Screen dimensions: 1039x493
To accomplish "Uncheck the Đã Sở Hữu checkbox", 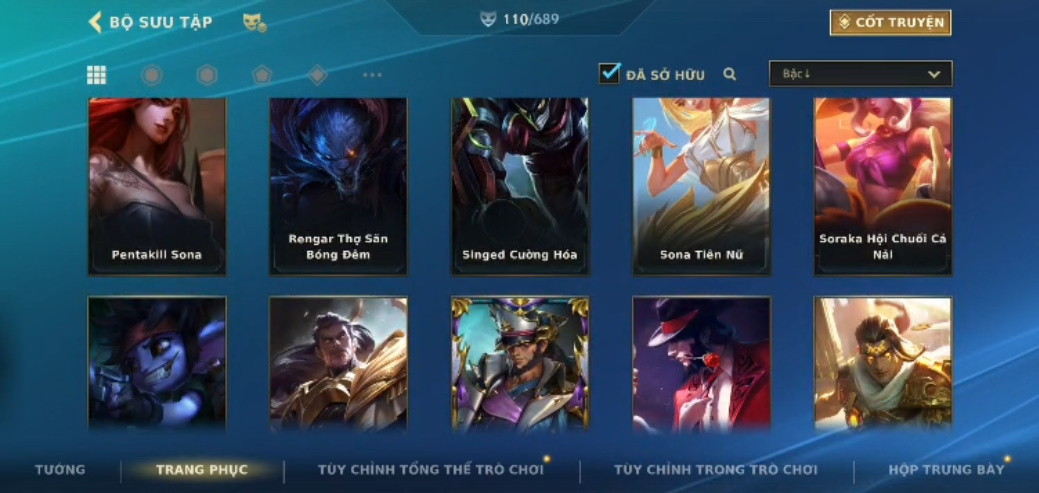I will (609, 74).
